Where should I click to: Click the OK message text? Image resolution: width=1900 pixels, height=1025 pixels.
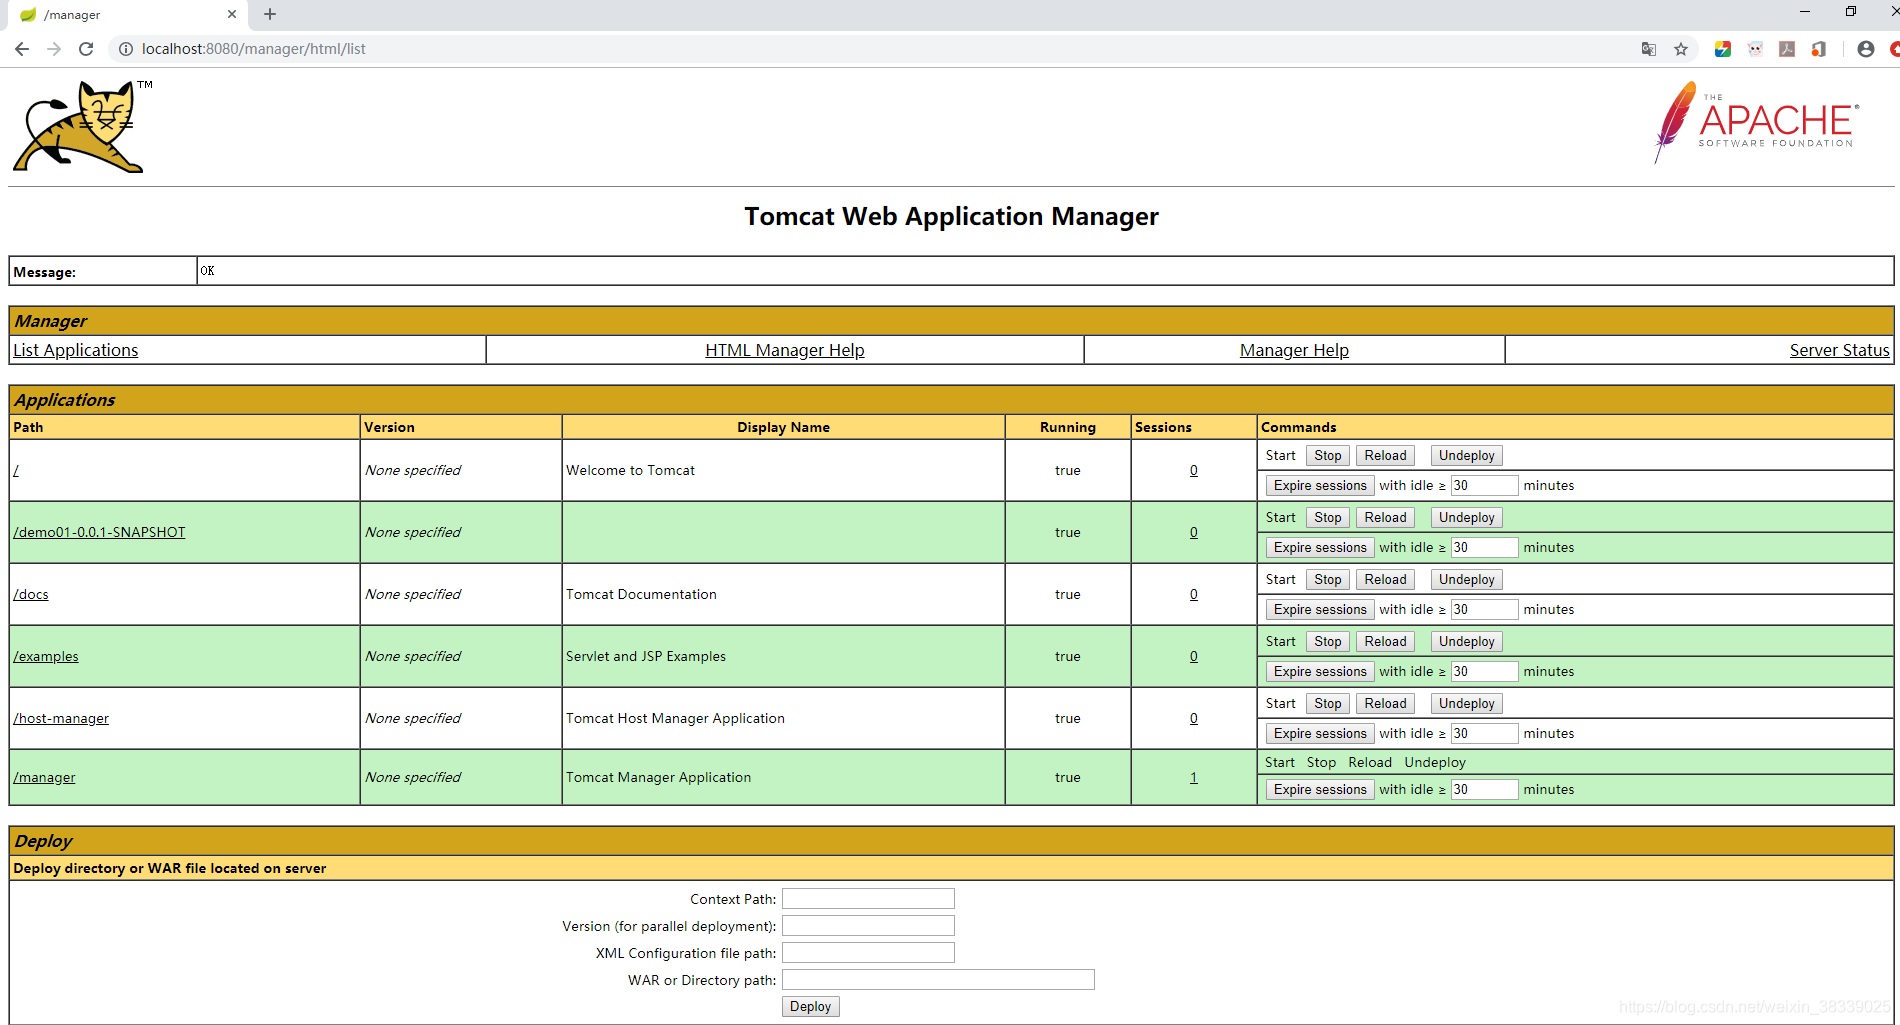coord(207,271)
